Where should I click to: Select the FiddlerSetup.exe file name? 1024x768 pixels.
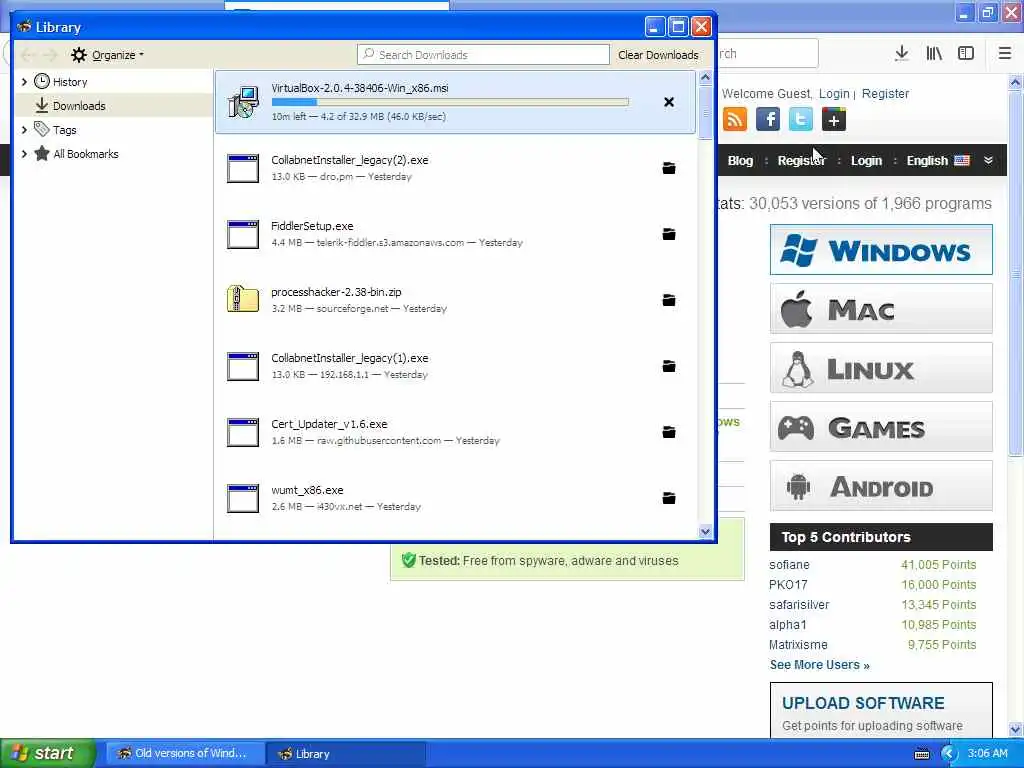312,226
